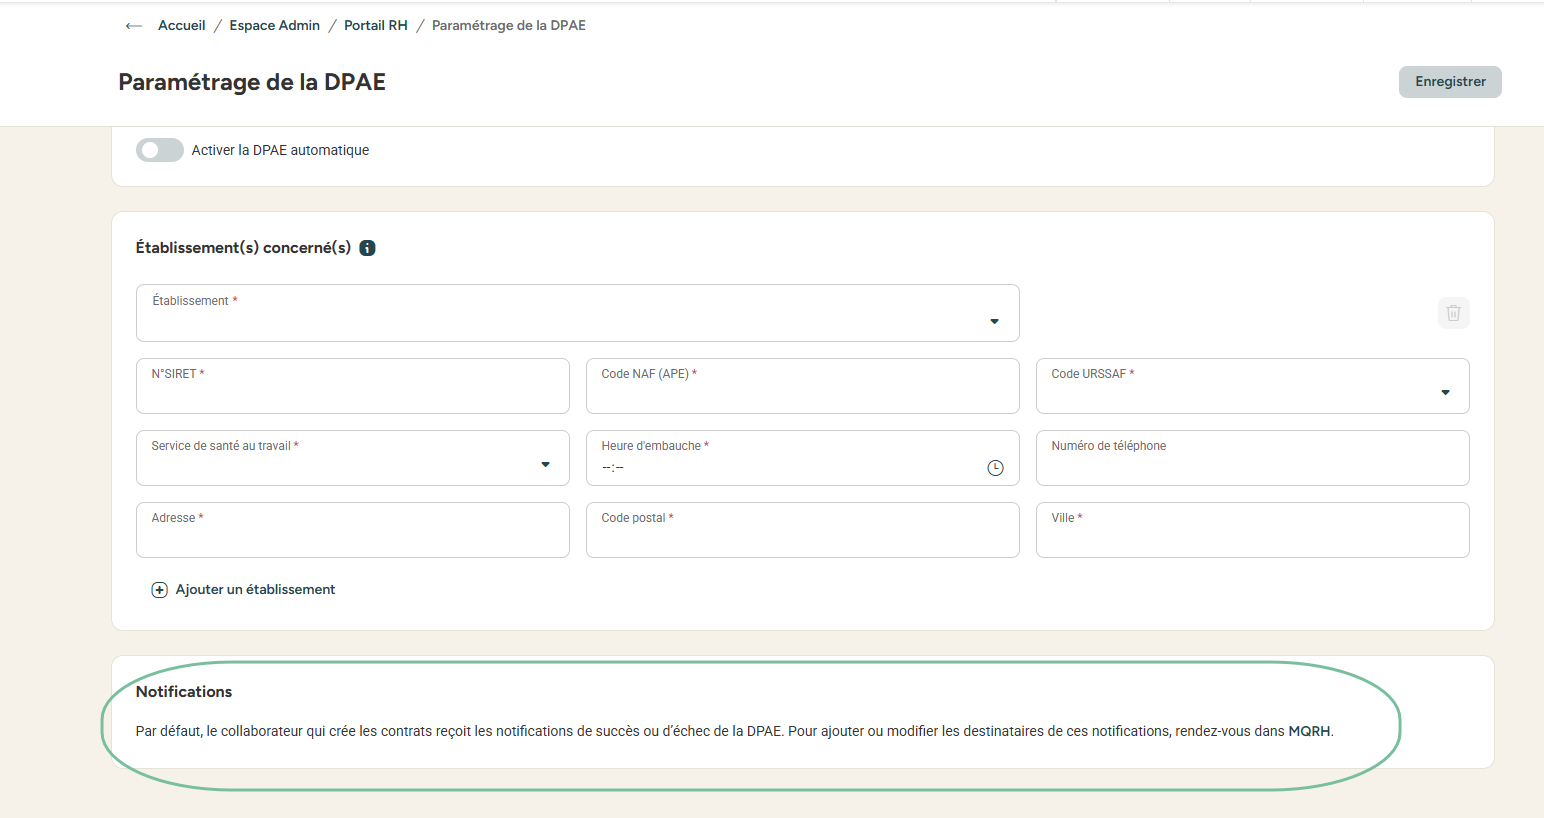Click the plus icon for Ajouter un établissement
The image size is (1544, 818).
click(159, 590)
